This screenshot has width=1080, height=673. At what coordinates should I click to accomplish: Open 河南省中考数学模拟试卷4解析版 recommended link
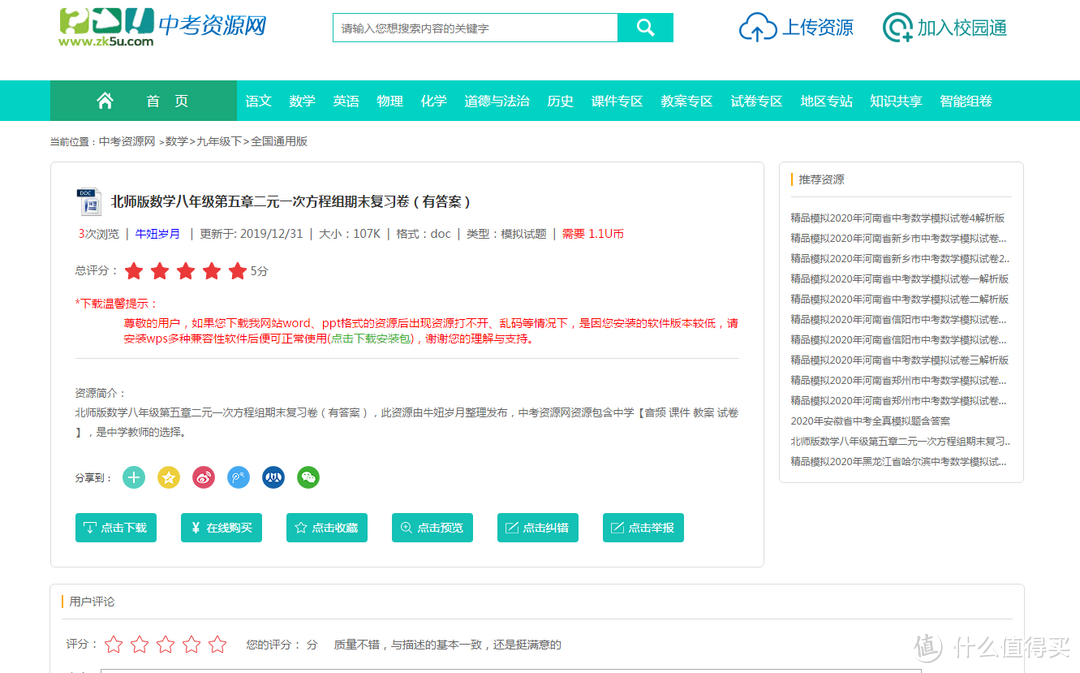point(897,218)
